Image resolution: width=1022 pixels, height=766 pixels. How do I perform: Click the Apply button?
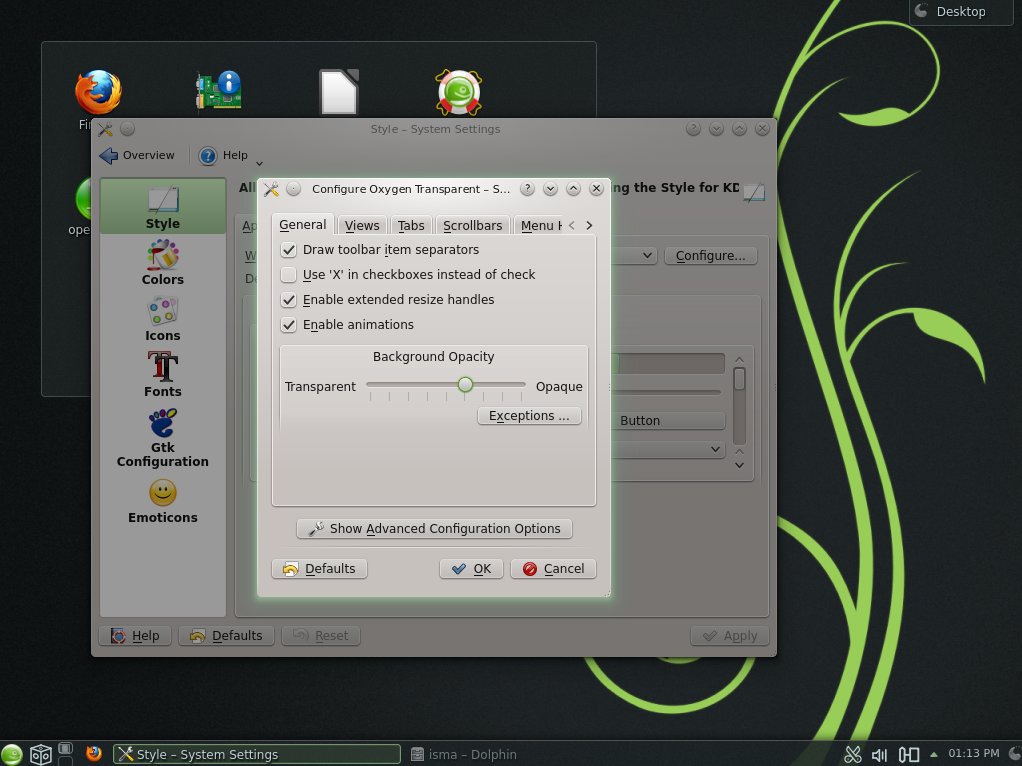730,636
